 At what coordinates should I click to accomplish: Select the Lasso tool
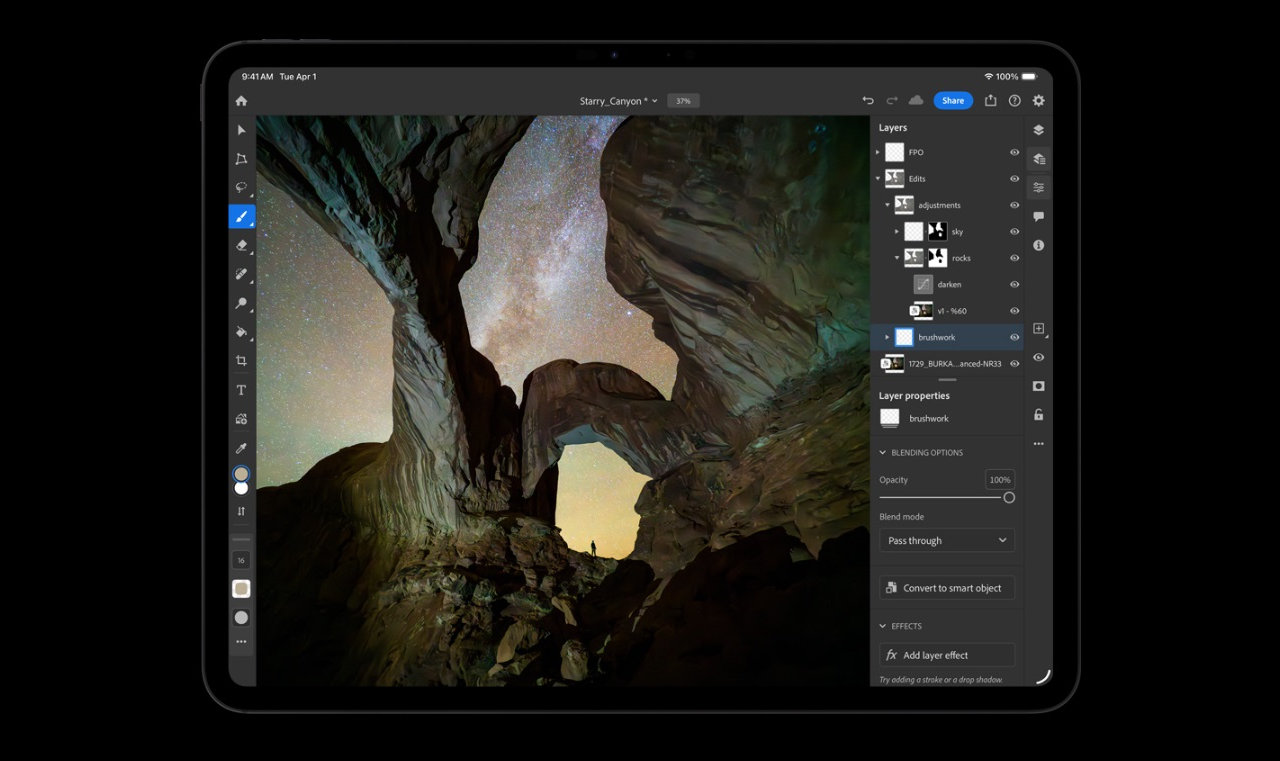(x=240, y=187)
